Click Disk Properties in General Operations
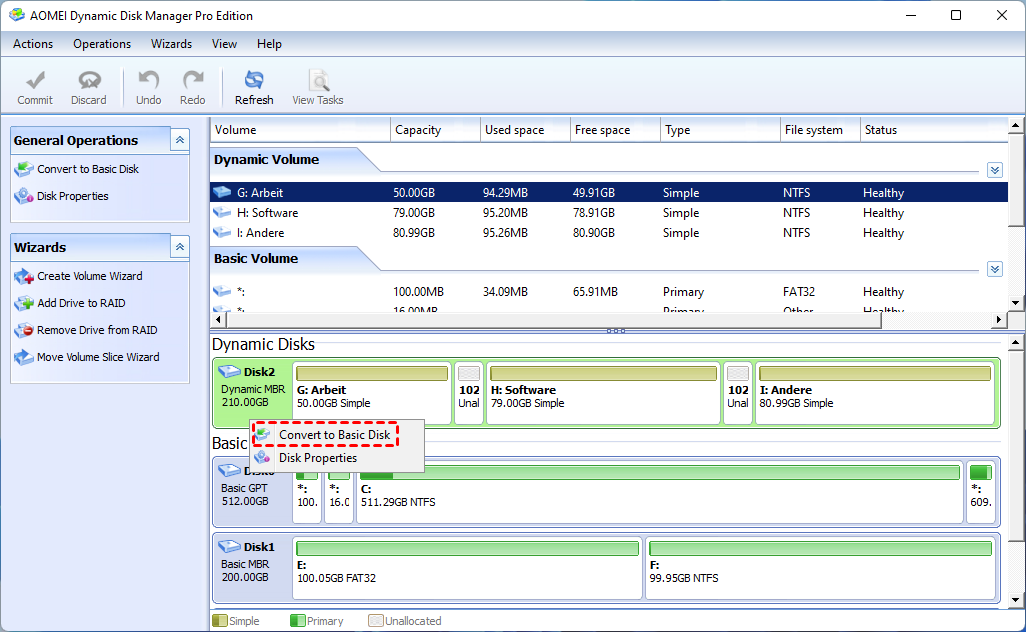The width and height of the screenshot is (1026, 632). [72, 196]
